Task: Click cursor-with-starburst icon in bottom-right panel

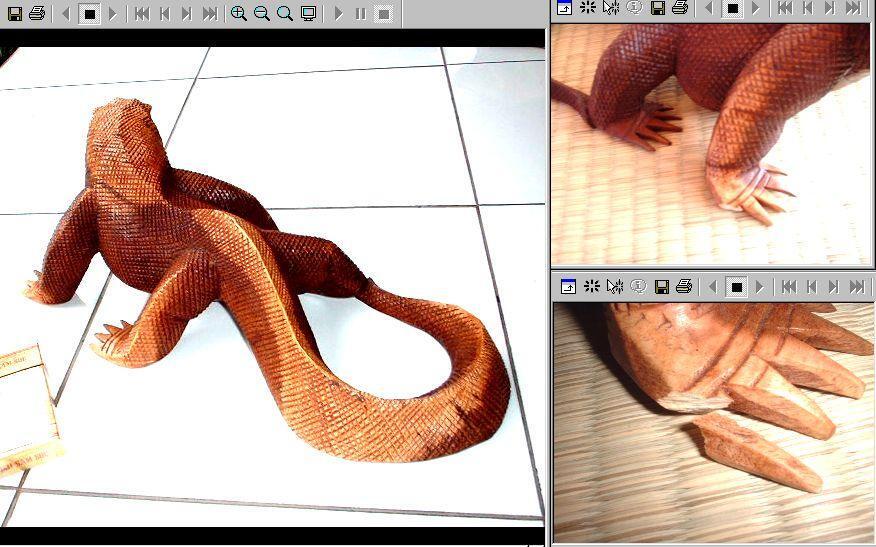Action: pos(614,287)
